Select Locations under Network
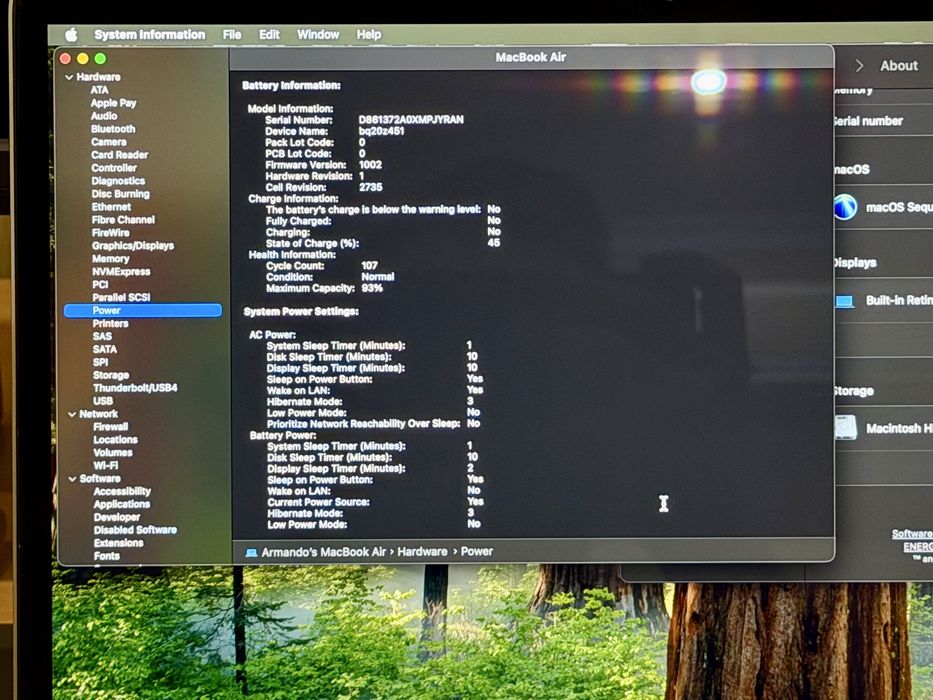This screenshot has height=700, width=933. pyautogui.click(x=115, y=440)
